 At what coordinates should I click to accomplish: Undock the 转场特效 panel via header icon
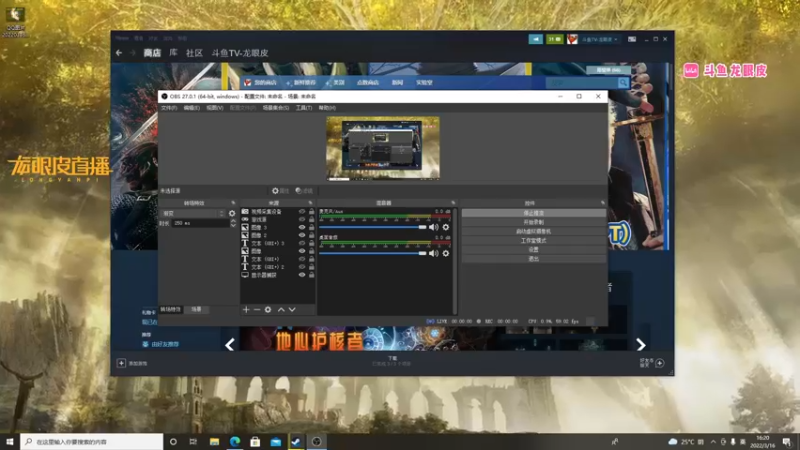tap(233, 203)
